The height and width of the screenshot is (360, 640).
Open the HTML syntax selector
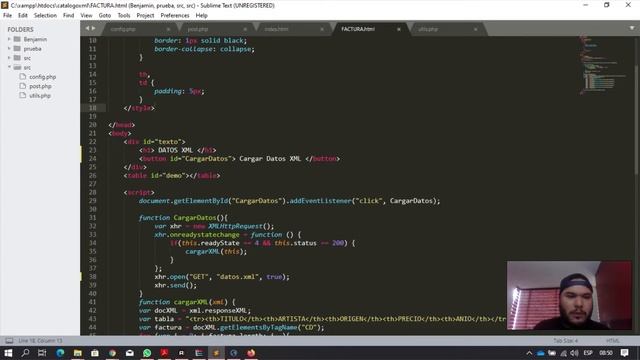(613, 340)
